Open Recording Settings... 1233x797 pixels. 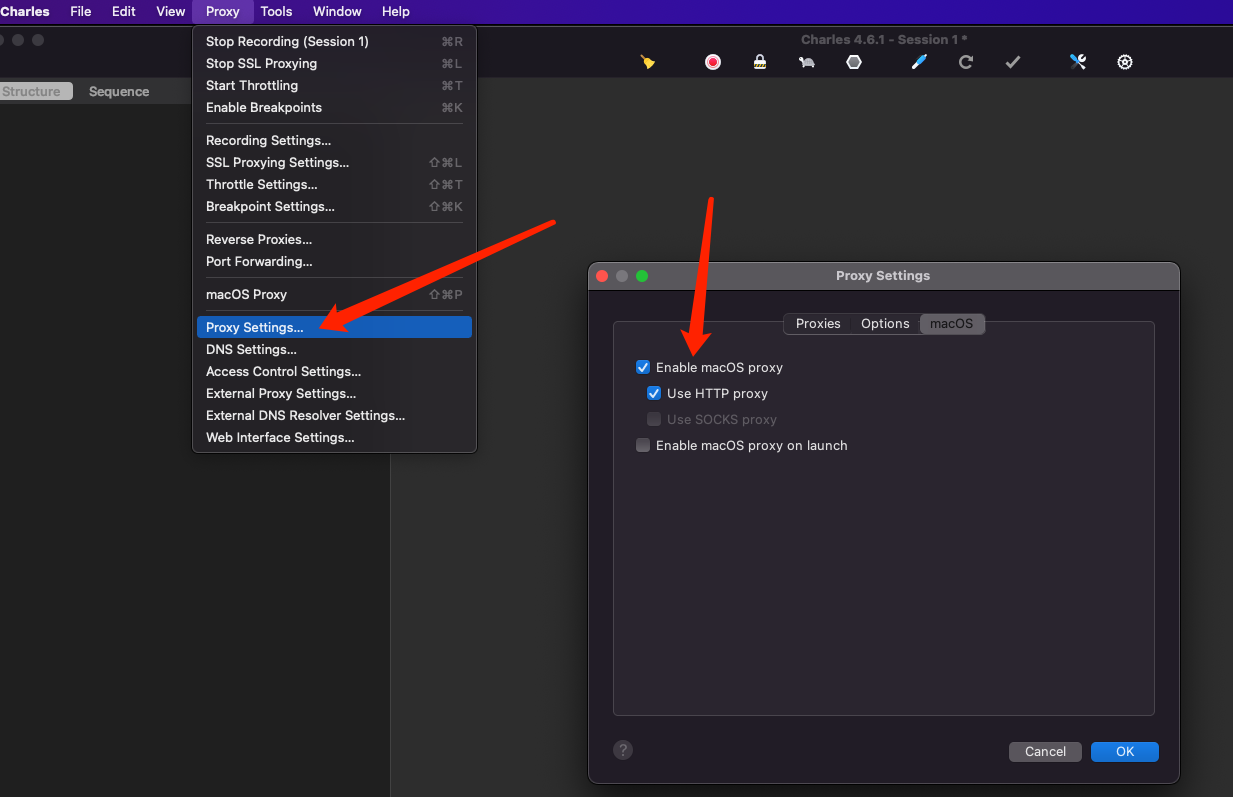pos(334,140)
